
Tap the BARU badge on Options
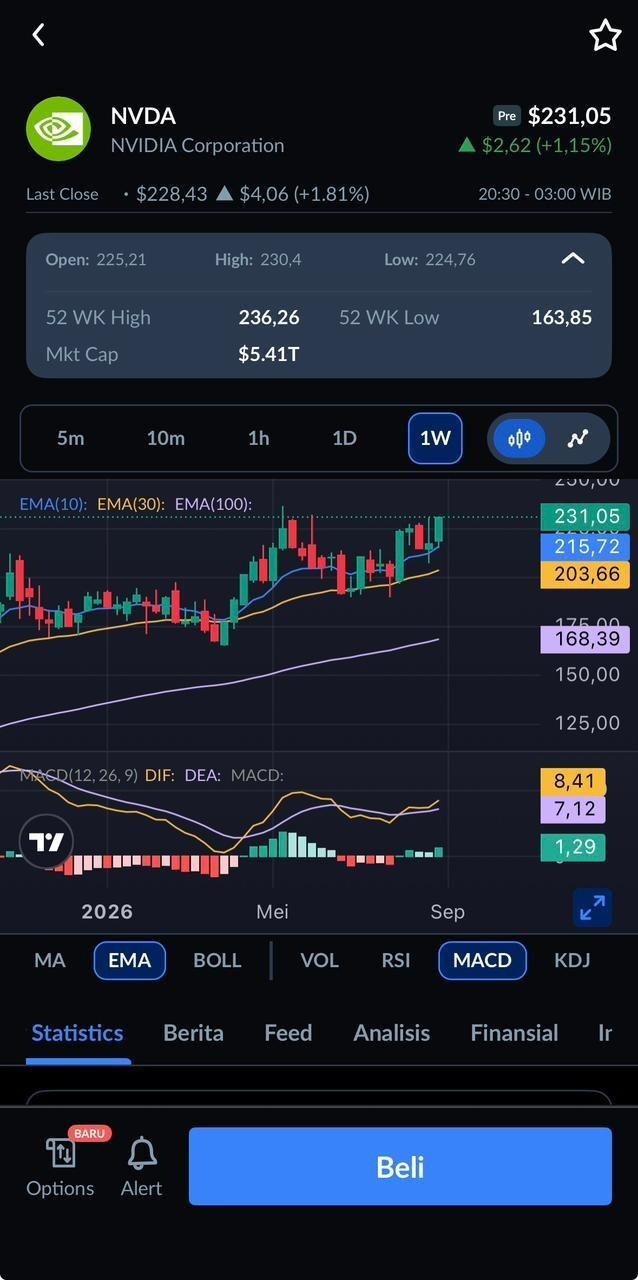tap(90, 1133)
